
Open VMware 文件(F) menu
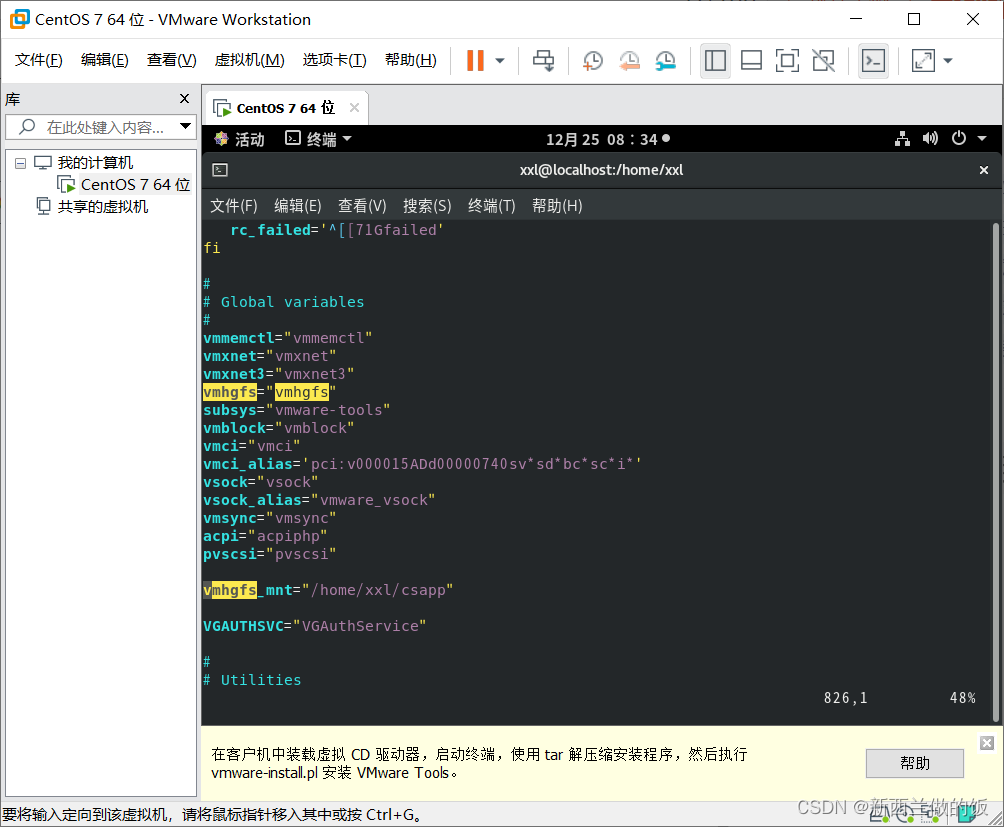38,60
